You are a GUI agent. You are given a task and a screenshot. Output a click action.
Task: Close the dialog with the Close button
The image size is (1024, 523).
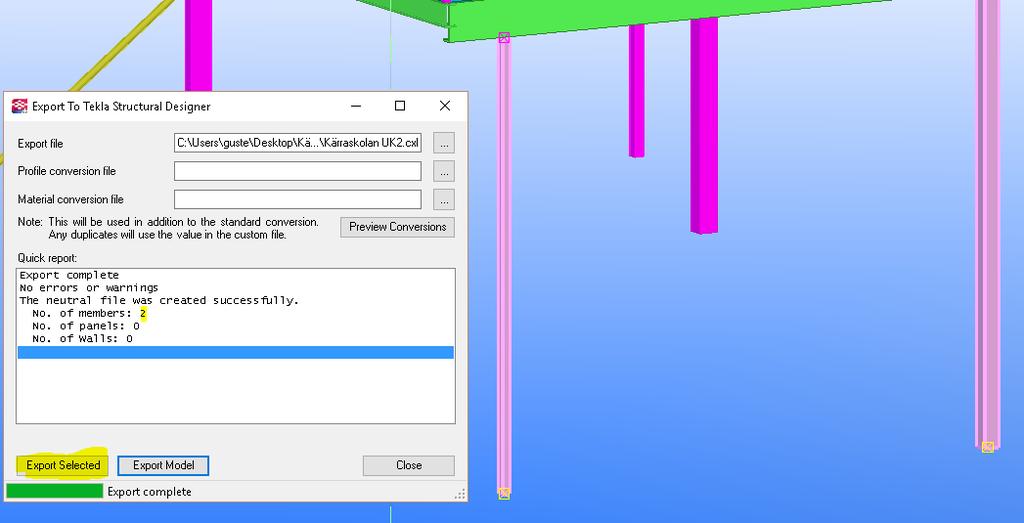coord(409,466)
